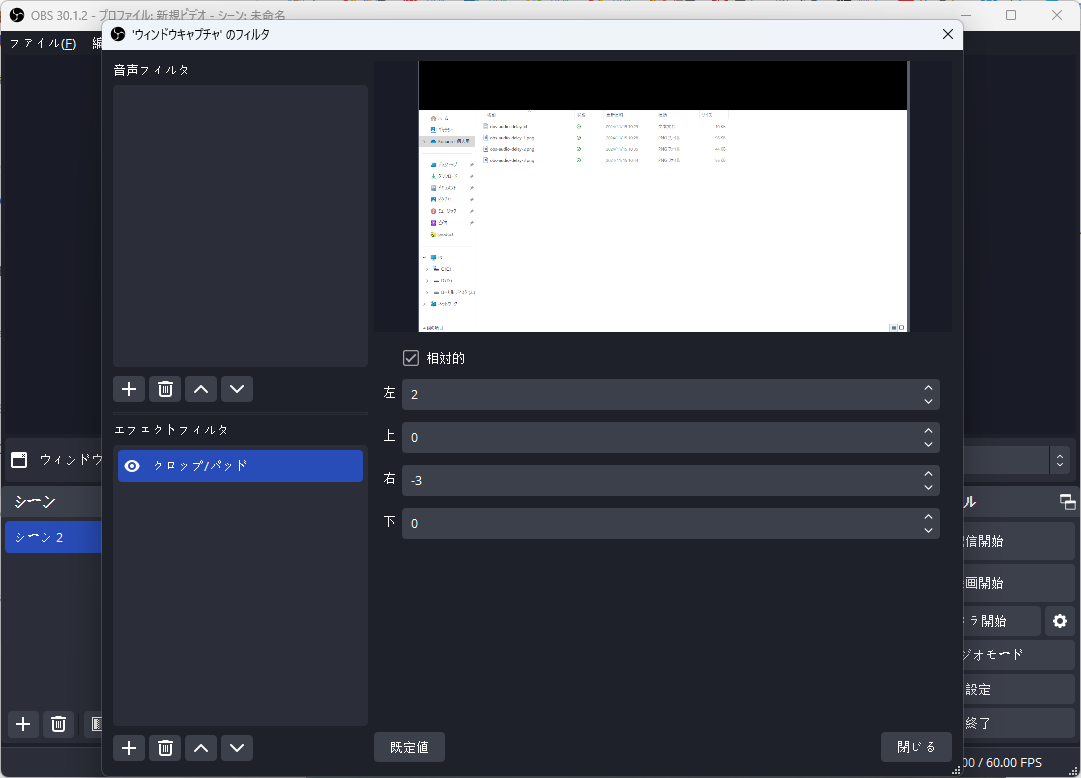The image size is (1081, 778).
Task: Hide the クロップ/パッド filter via eye icon
Action: click(132, 466)
